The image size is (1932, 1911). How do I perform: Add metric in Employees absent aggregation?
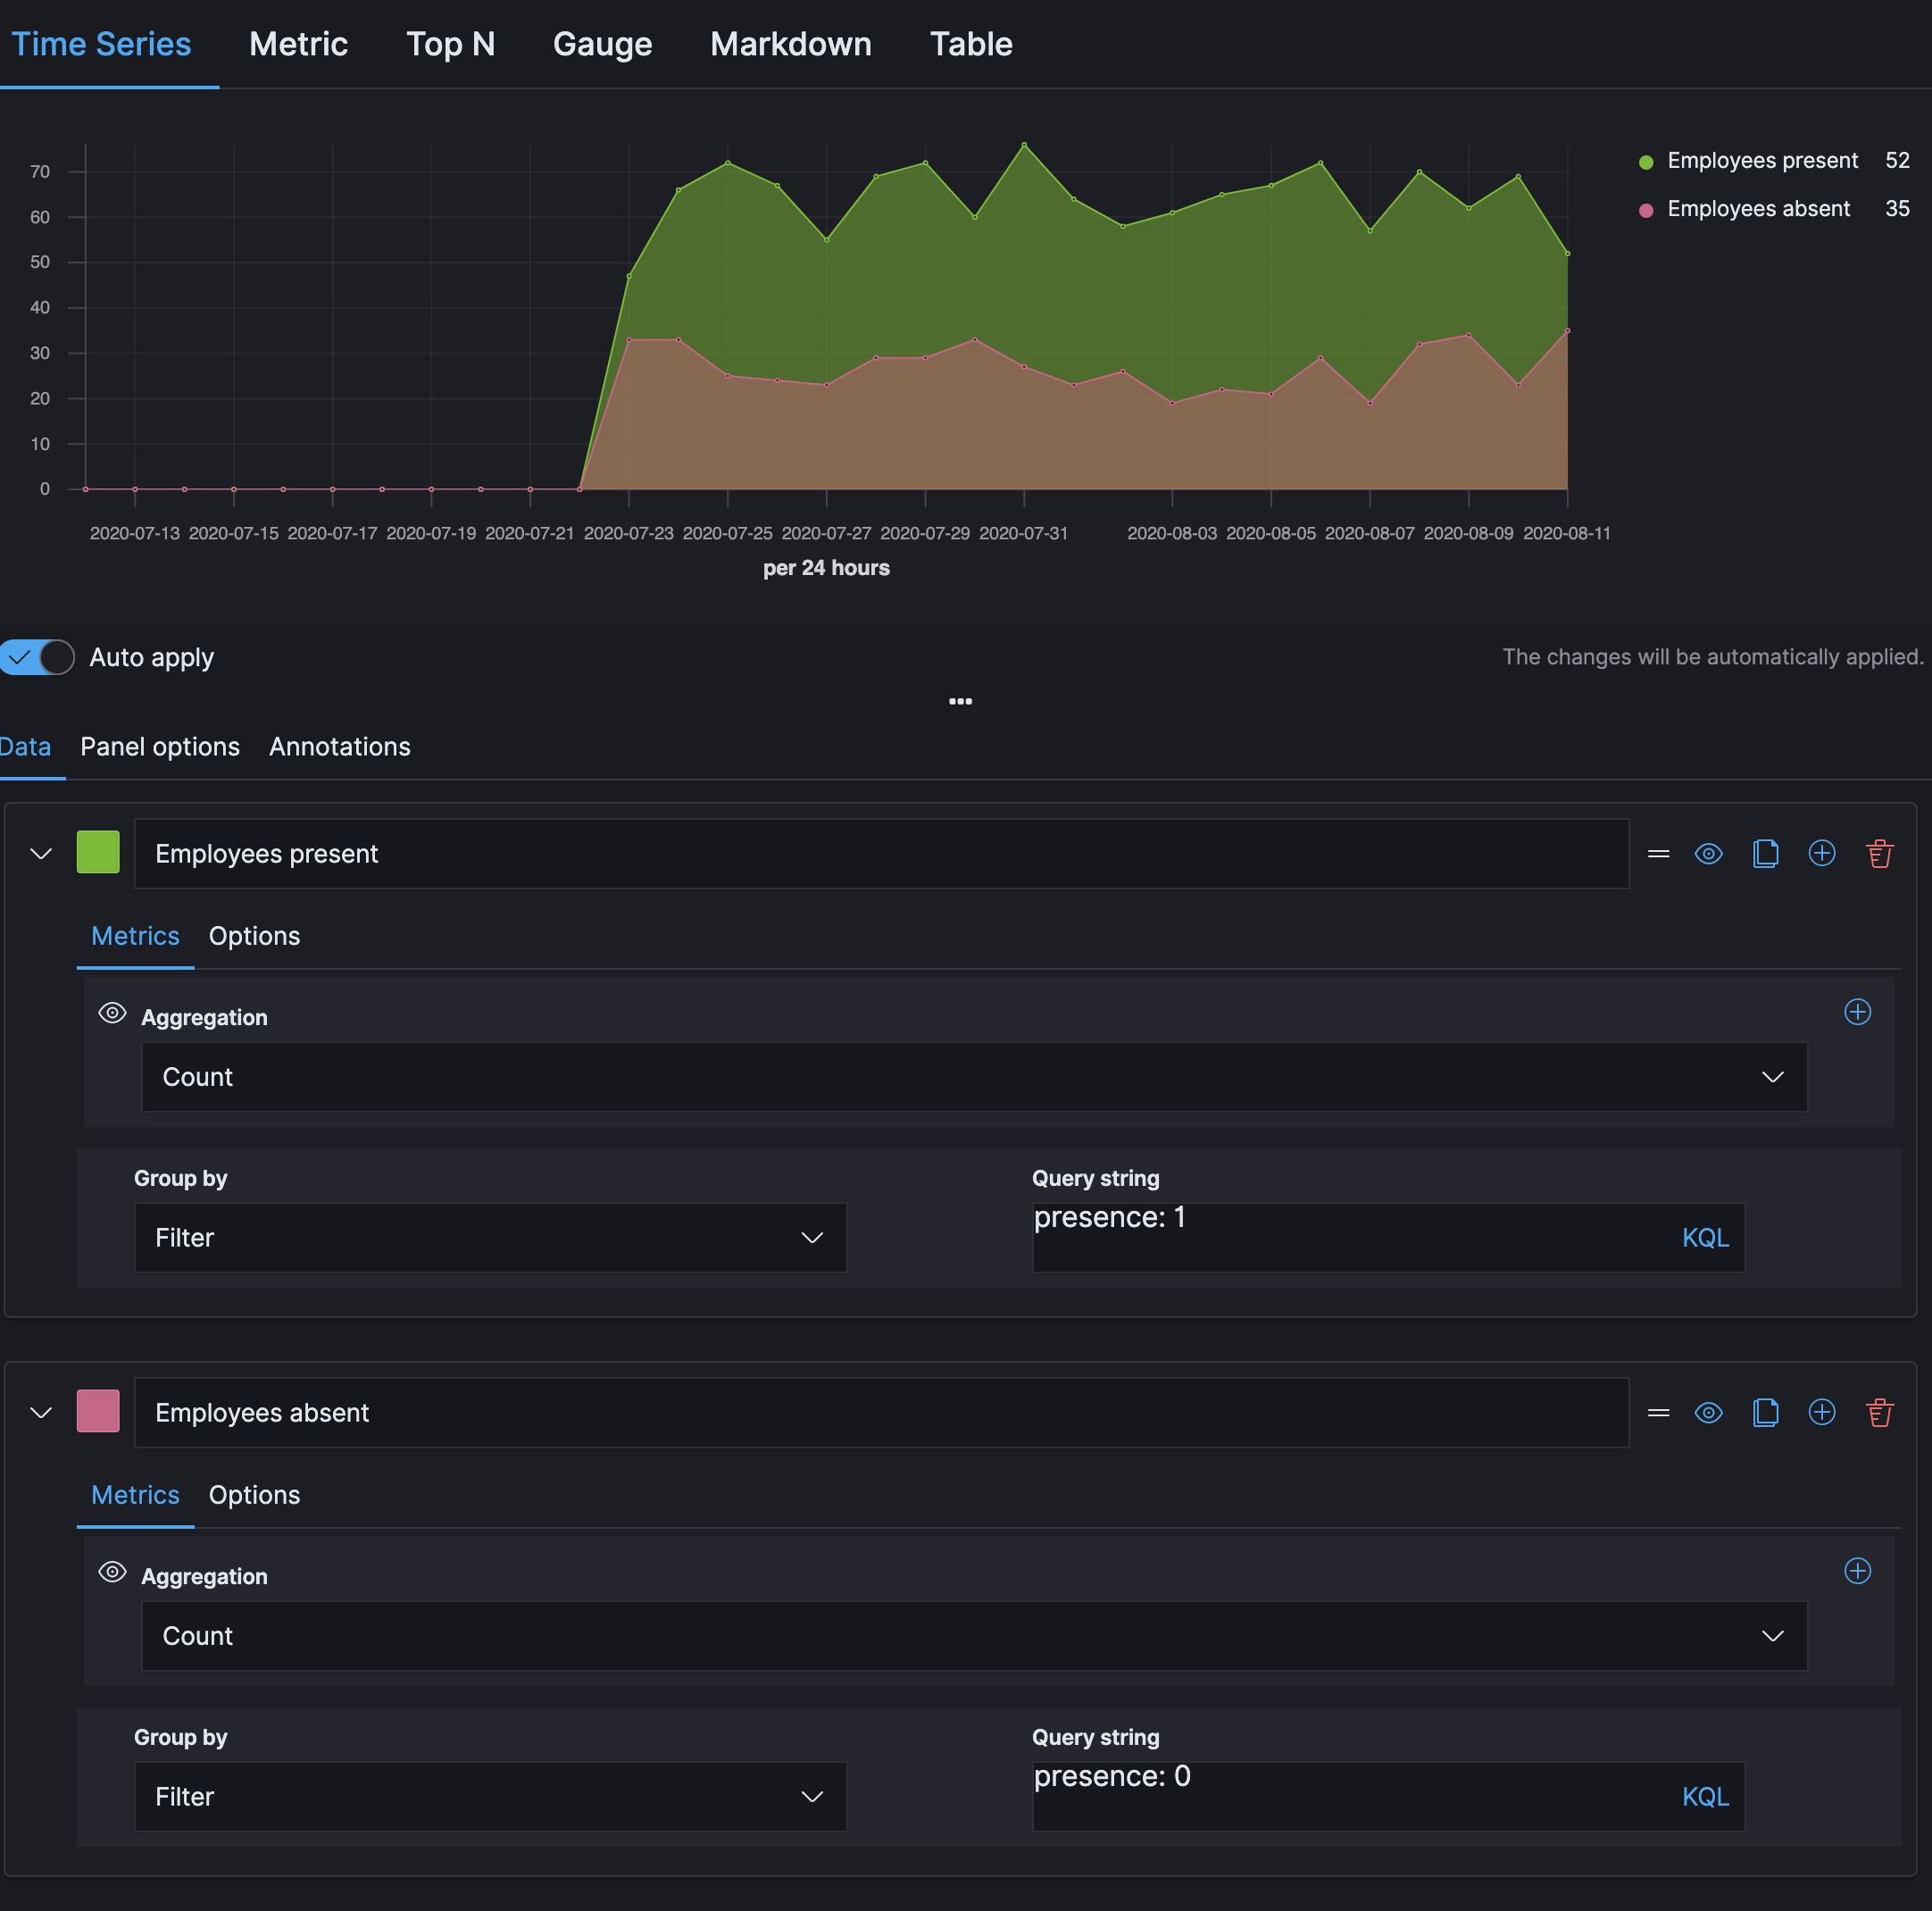[1857, 1571]
